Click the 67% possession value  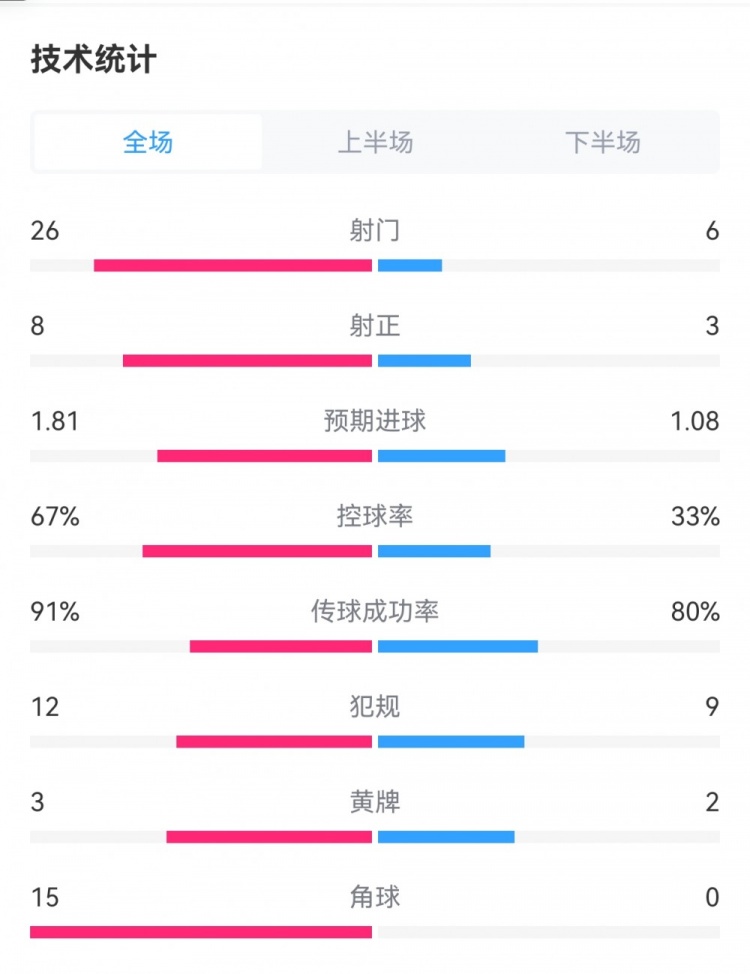tap(54, 516)
